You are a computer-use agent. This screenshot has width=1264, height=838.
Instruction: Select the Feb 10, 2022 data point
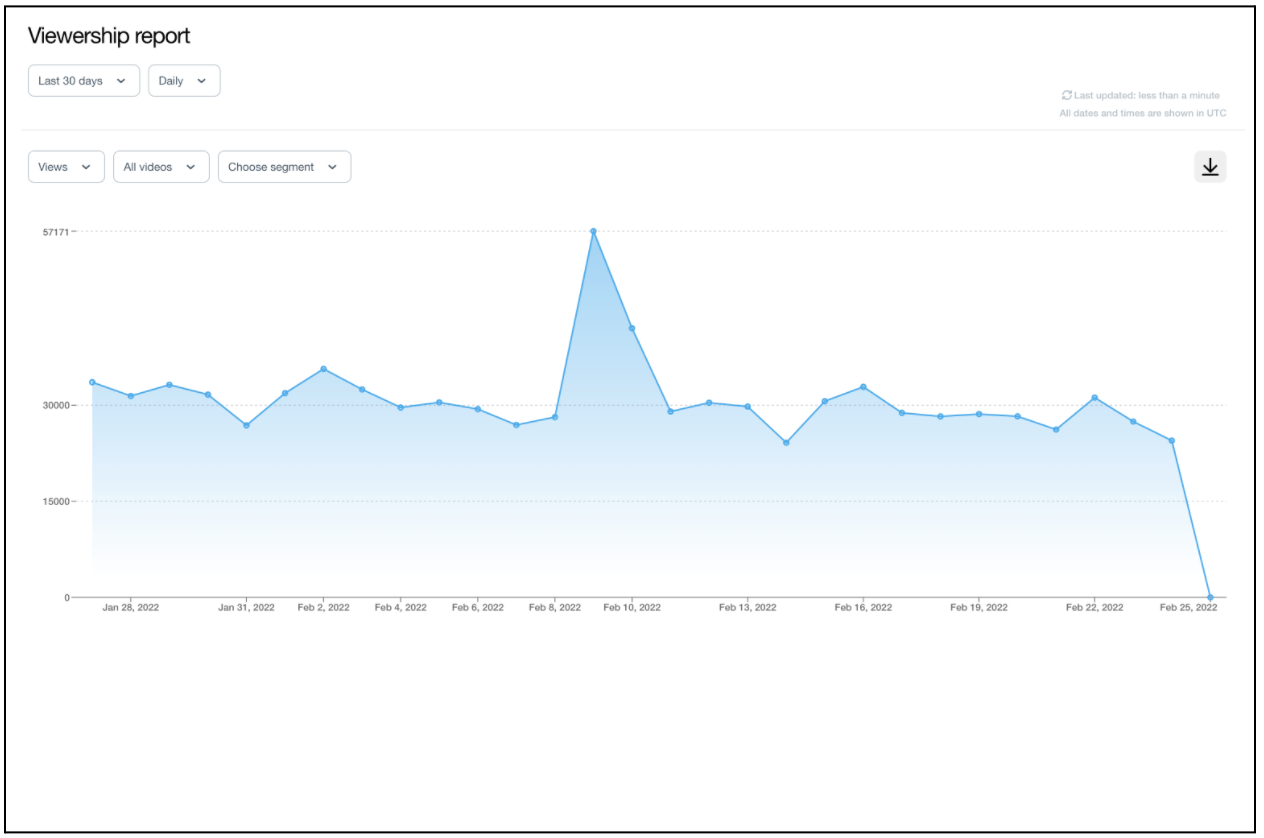click(632, 328)
